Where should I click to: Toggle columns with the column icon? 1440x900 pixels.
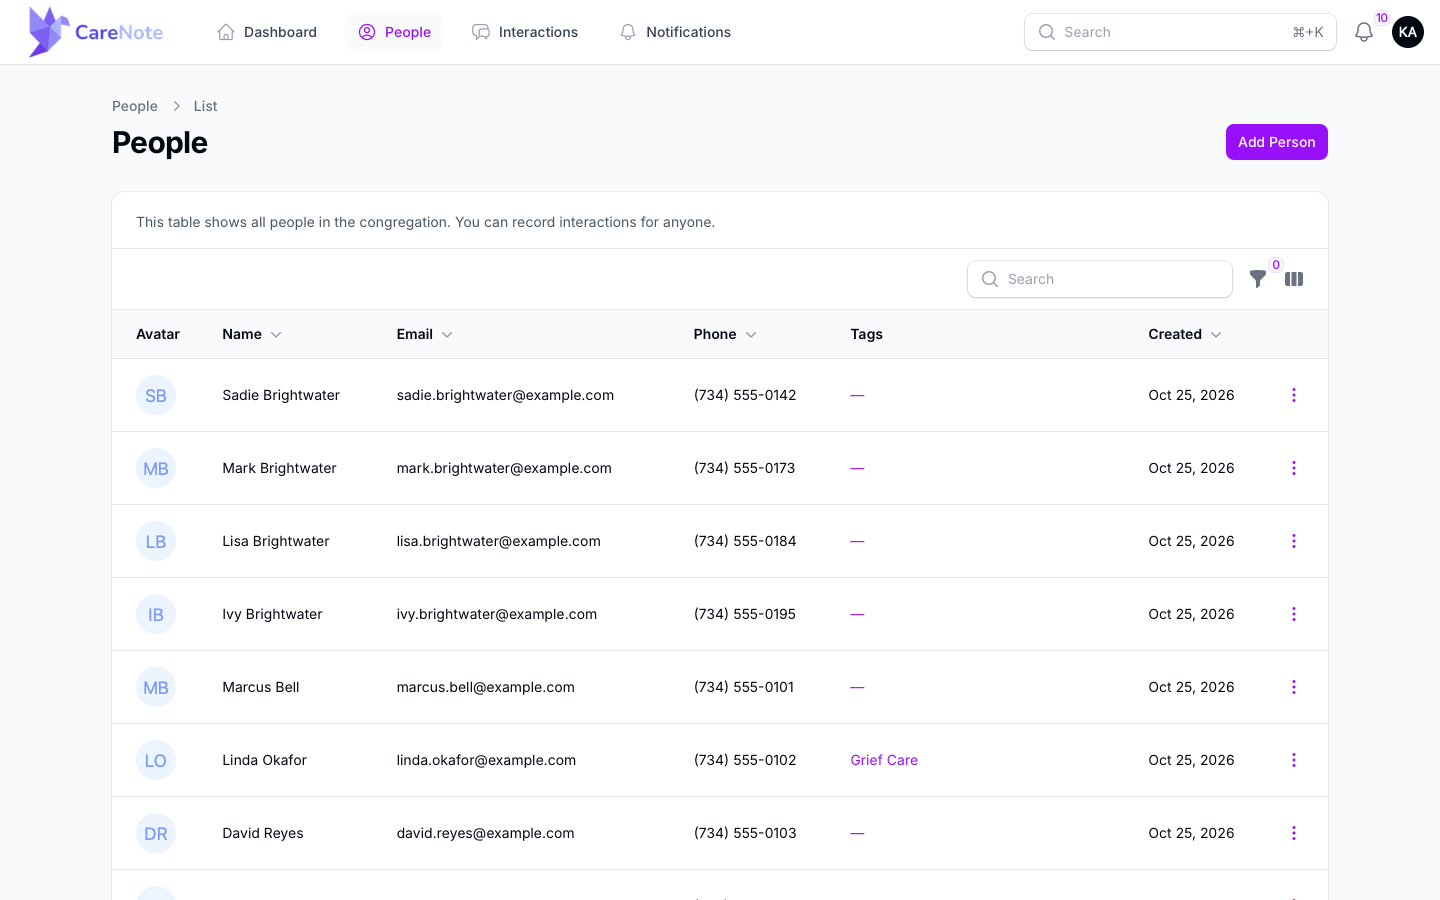(x=1294, y=279)
